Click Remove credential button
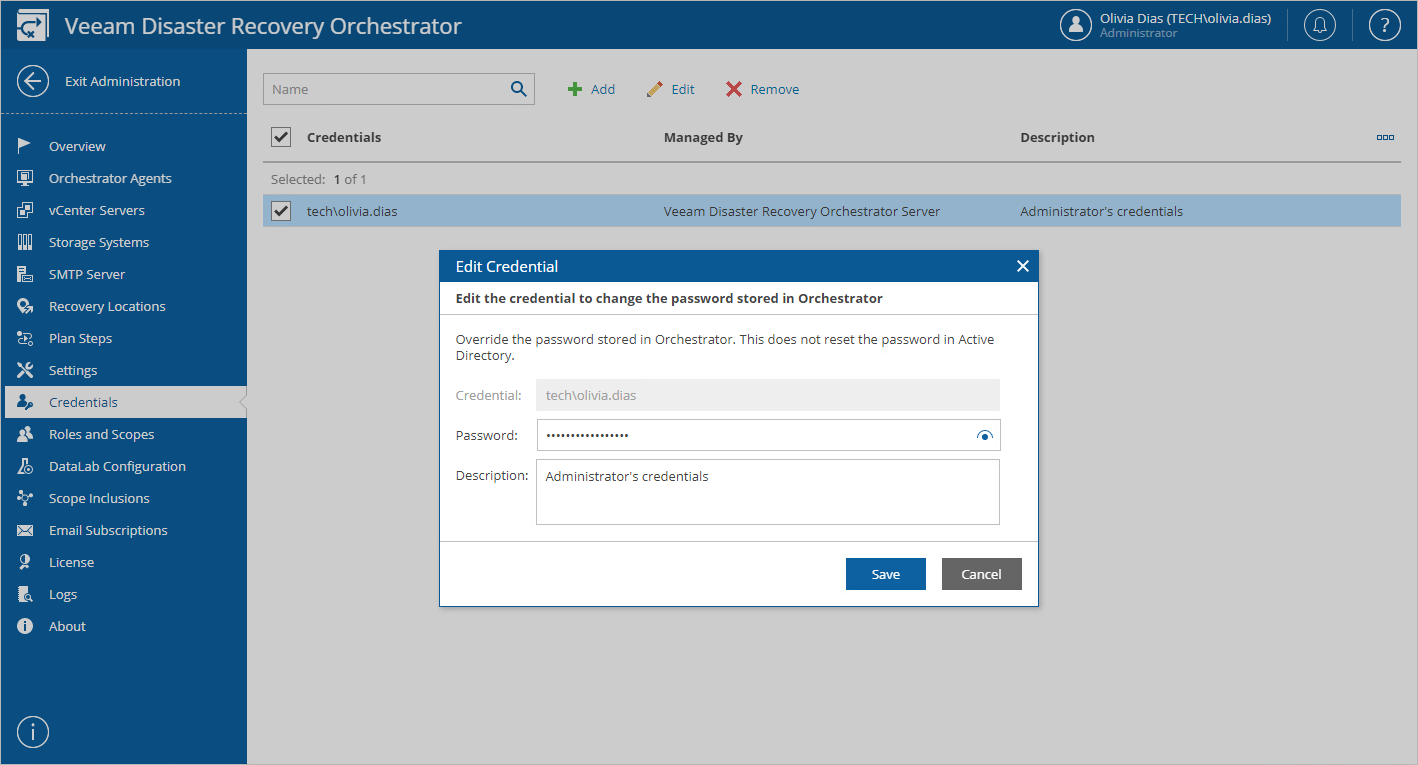 pos(762,89)
